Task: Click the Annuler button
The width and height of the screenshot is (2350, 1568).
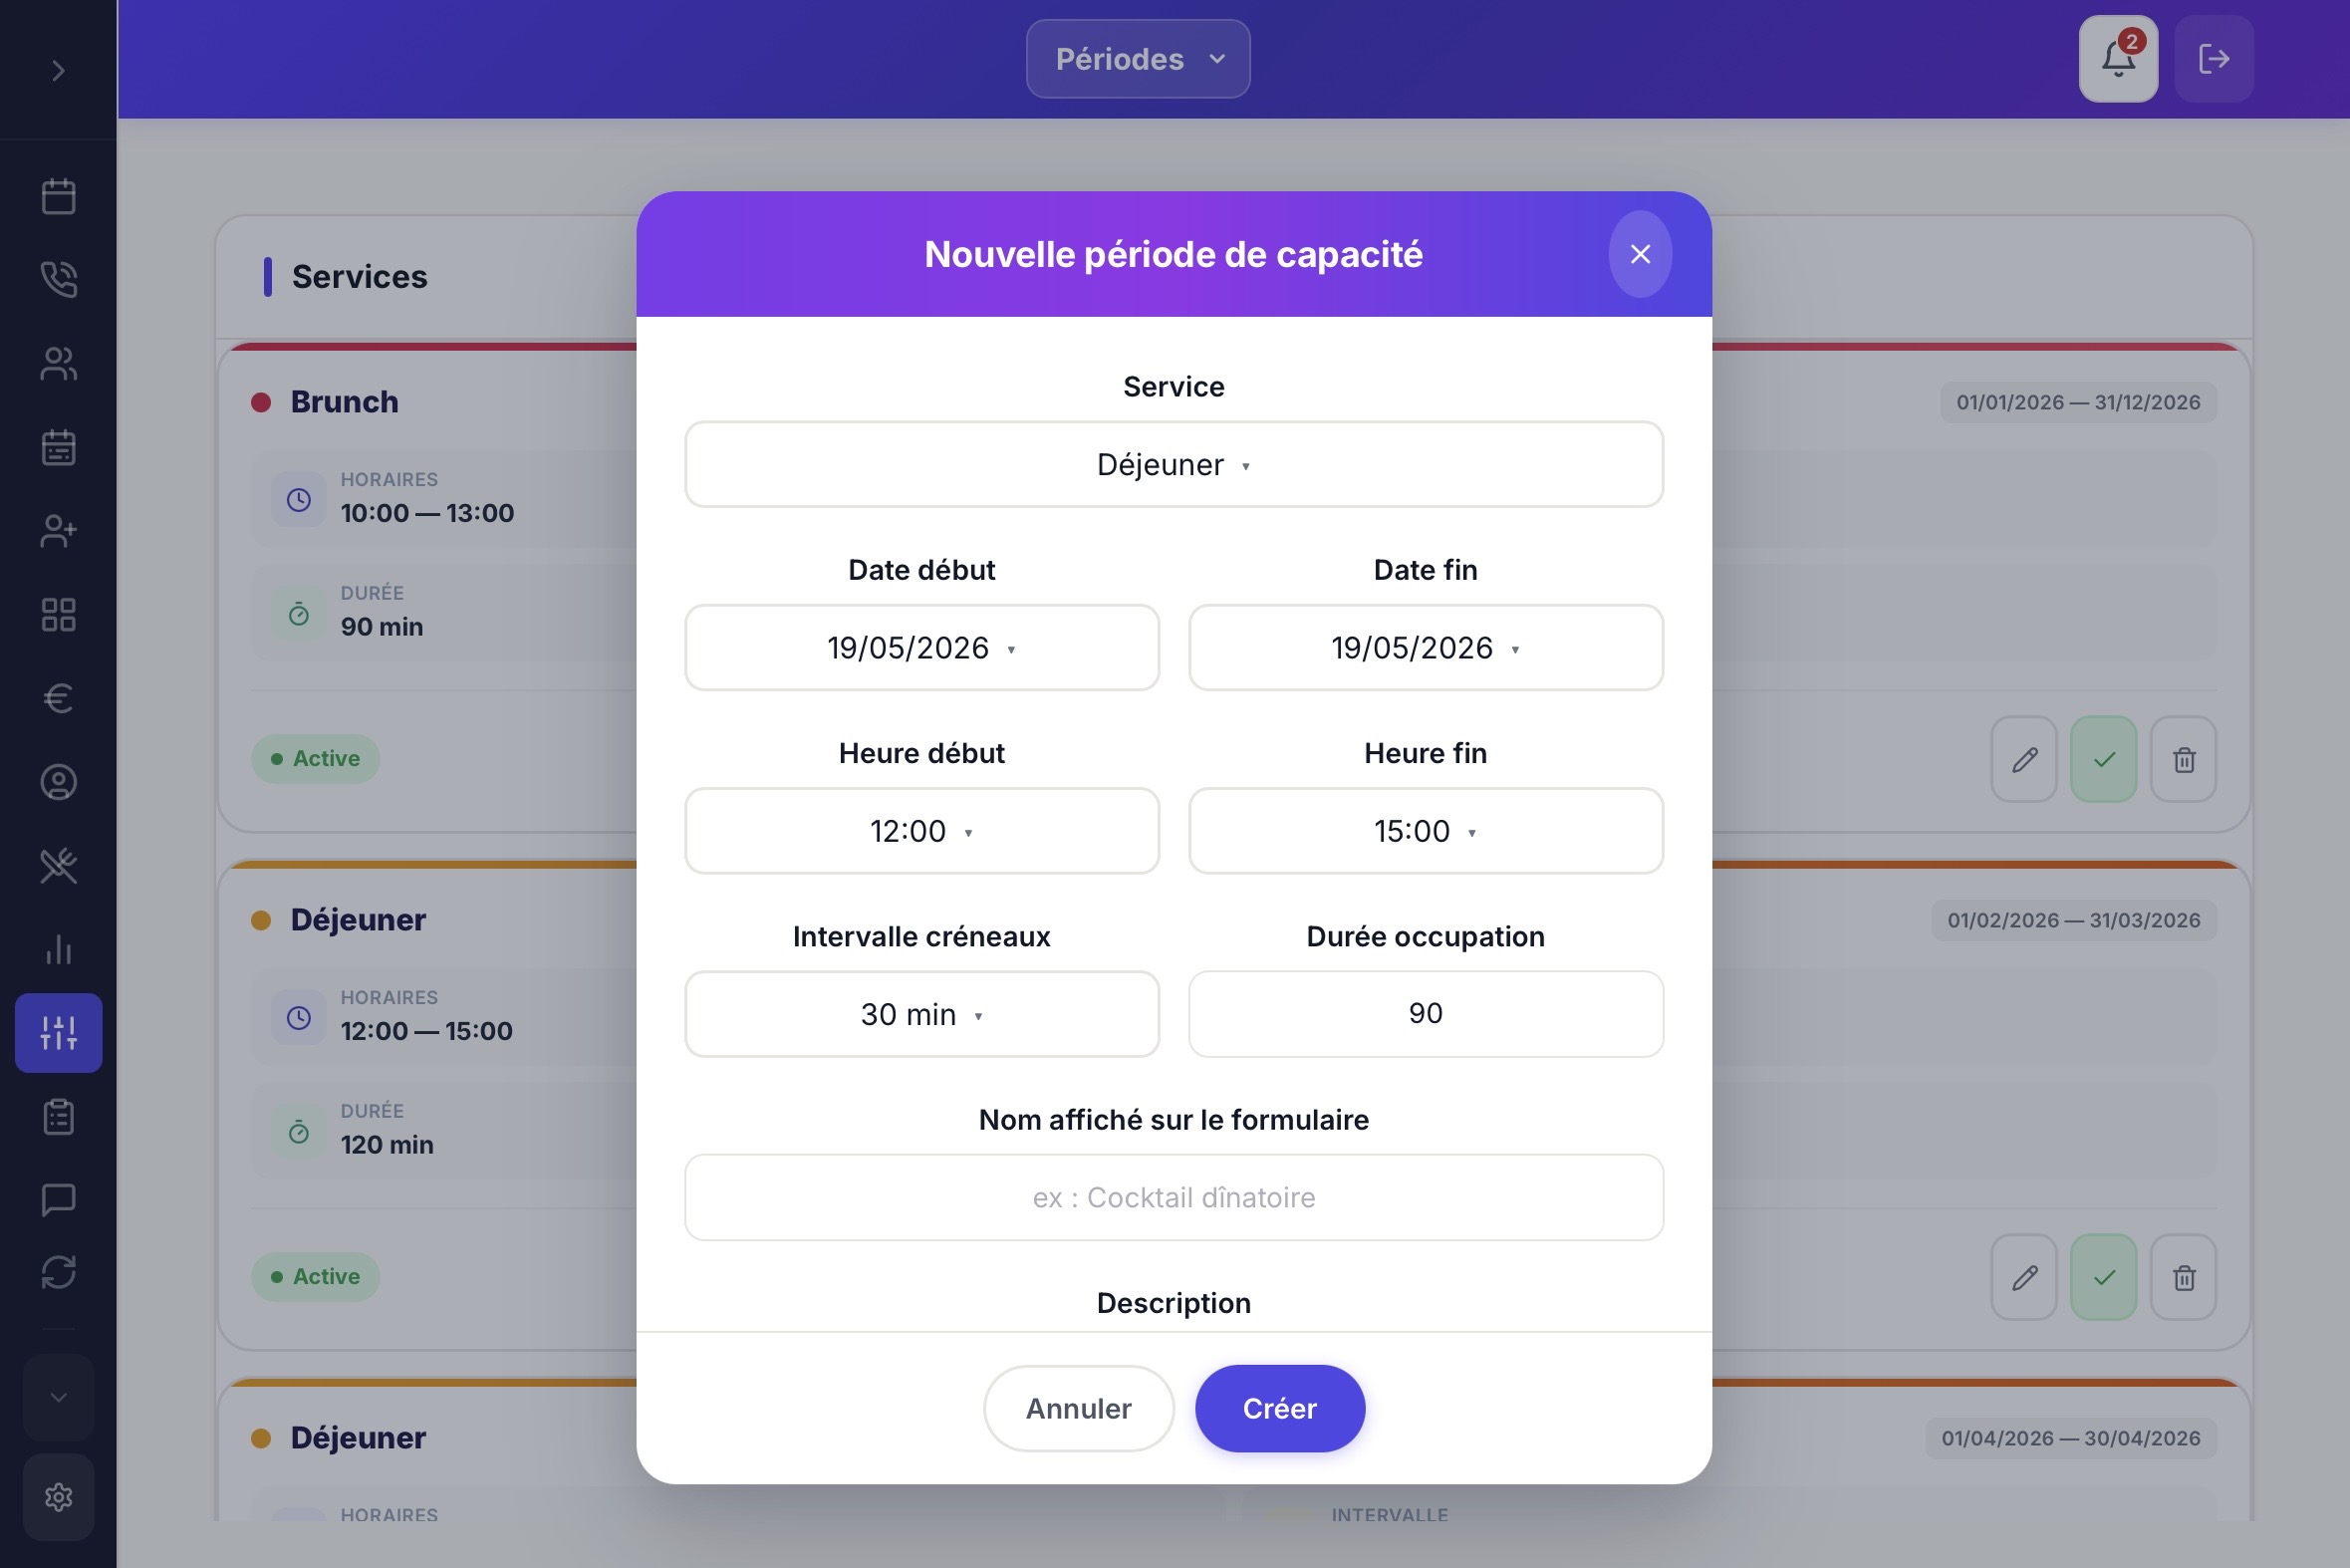Action: point(1078,1408)
